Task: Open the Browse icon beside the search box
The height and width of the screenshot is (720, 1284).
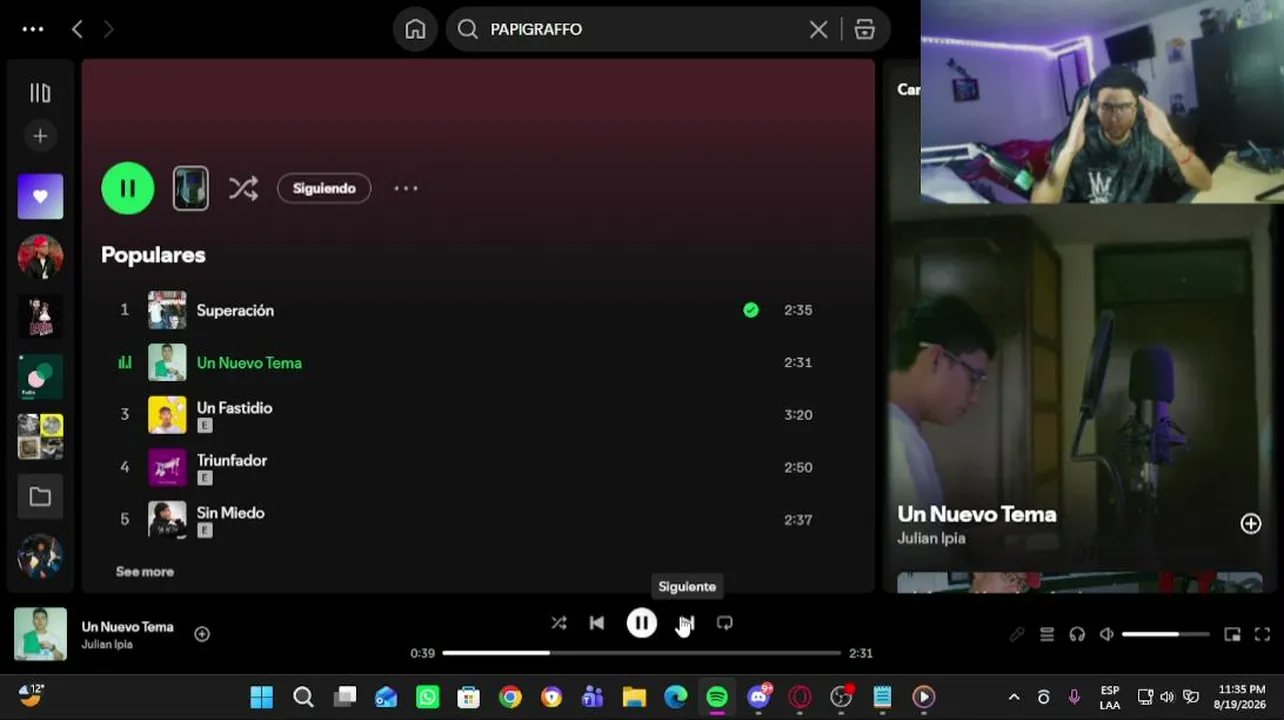Action: click(865, 29)
